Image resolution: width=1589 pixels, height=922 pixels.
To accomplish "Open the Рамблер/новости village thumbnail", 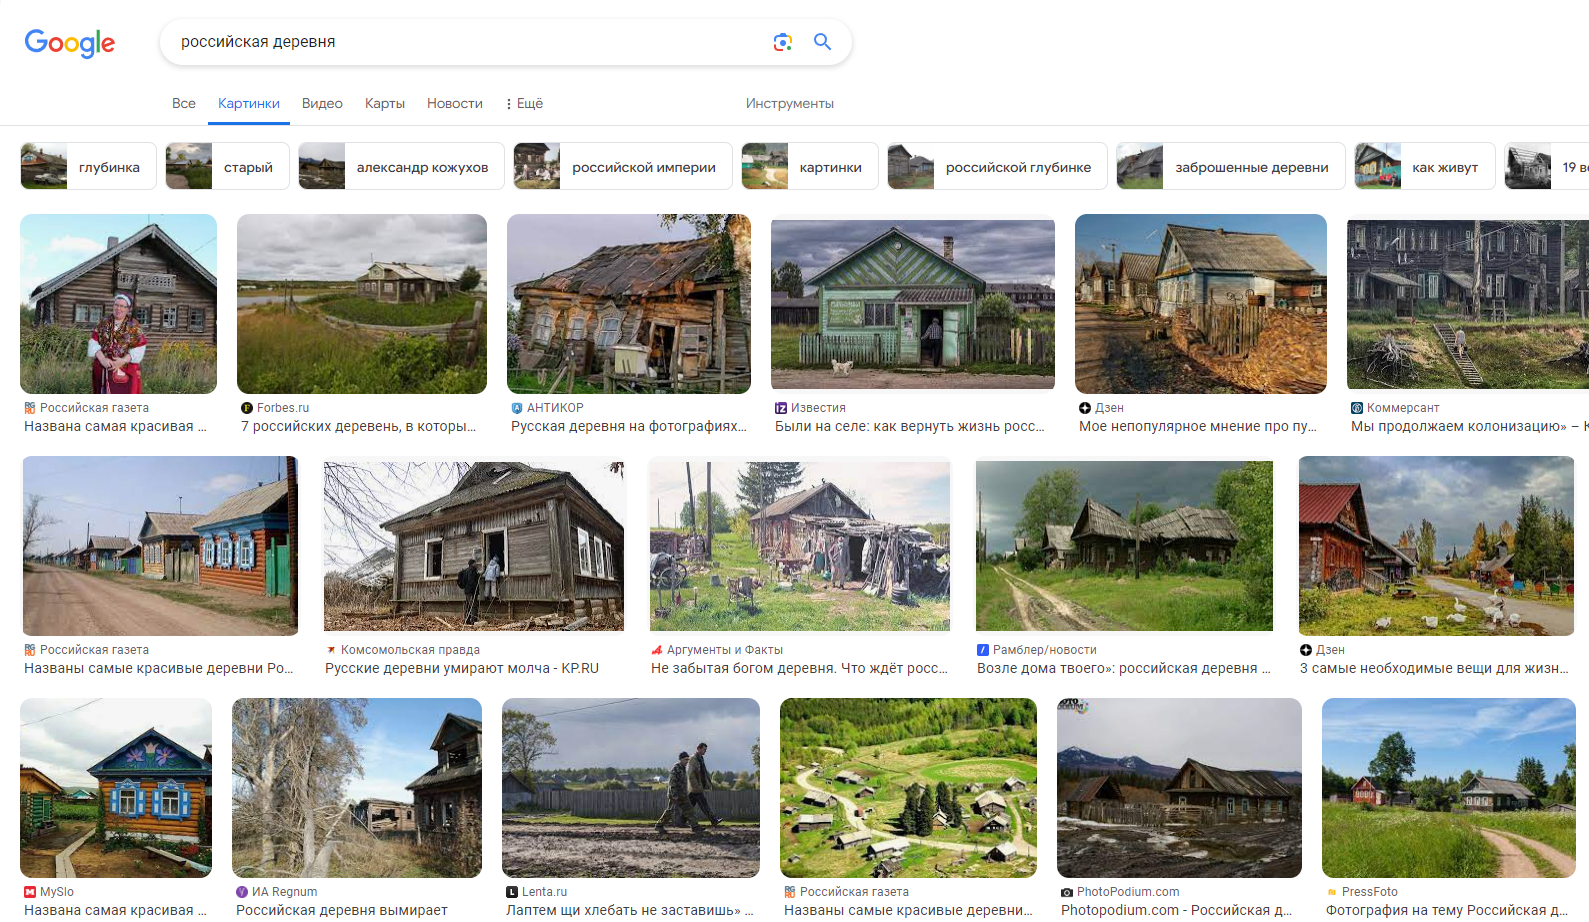I will click(x=1124, y=546).
